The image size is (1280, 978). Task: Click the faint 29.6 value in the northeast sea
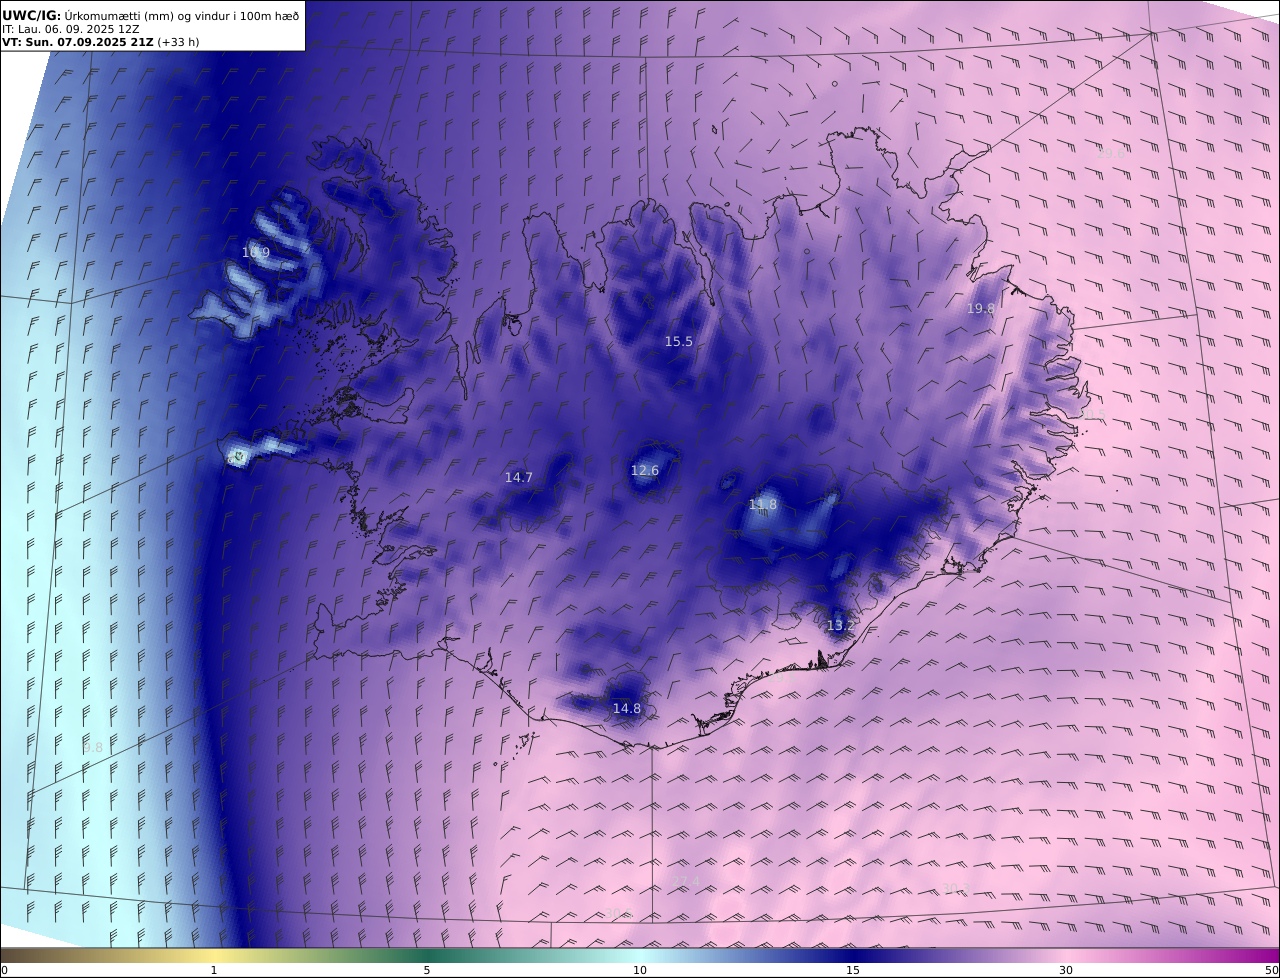(x=1111, y=153)
